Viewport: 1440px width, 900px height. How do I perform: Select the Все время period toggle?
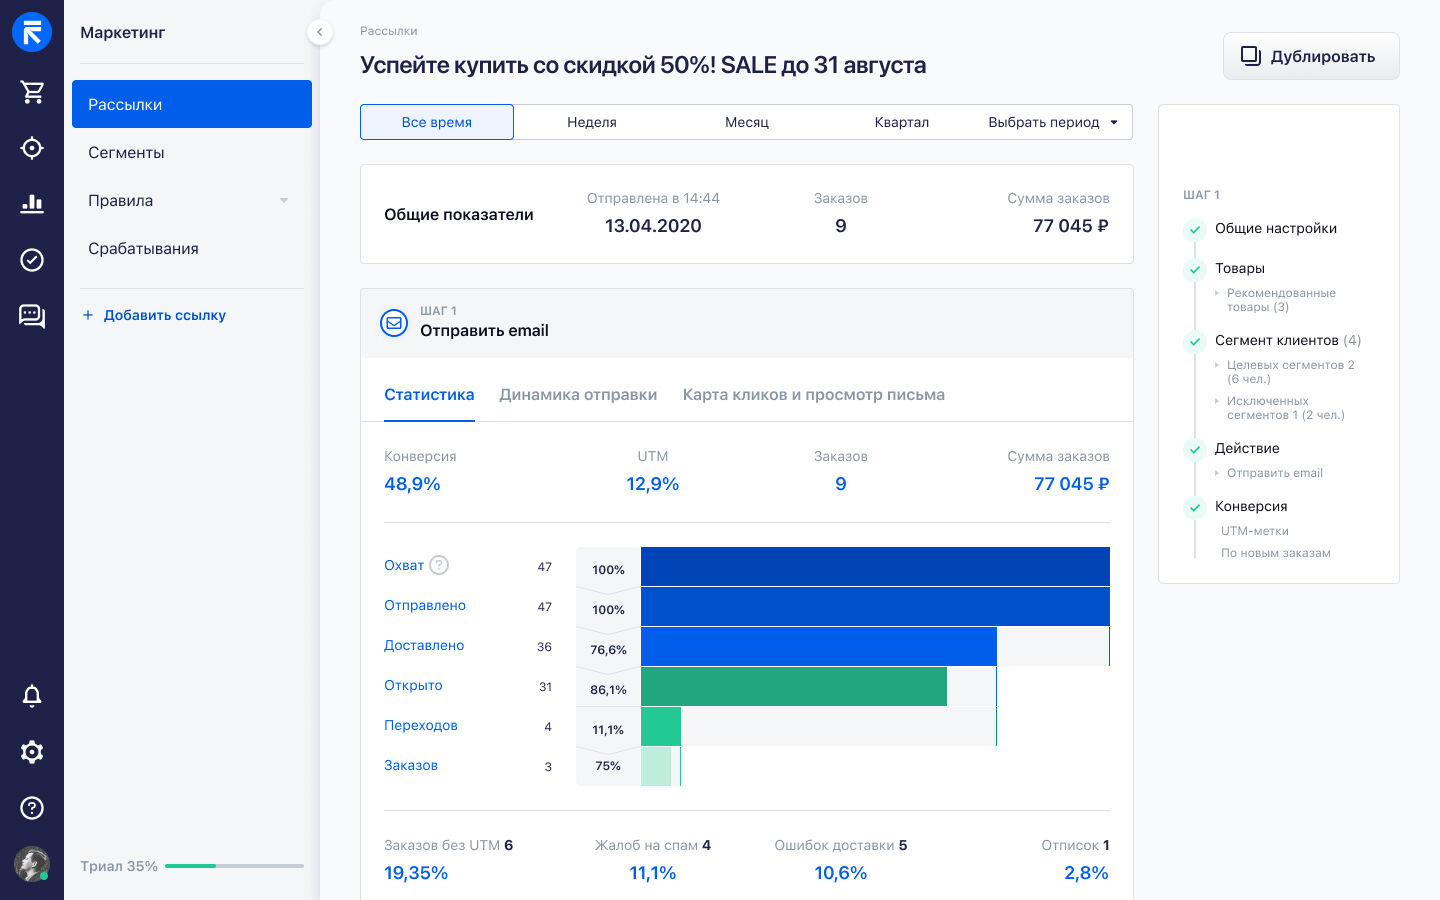pos(437,122)
